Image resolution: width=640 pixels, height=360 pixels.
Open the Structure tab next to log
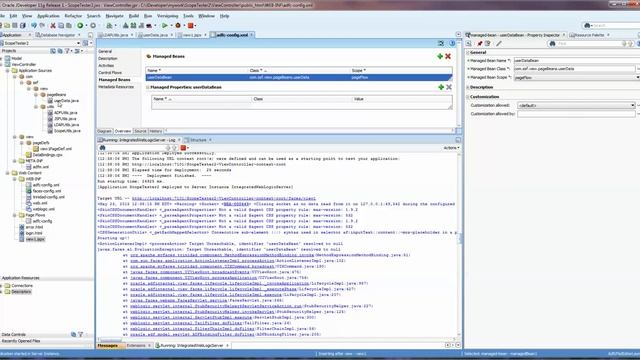[198, 140]
